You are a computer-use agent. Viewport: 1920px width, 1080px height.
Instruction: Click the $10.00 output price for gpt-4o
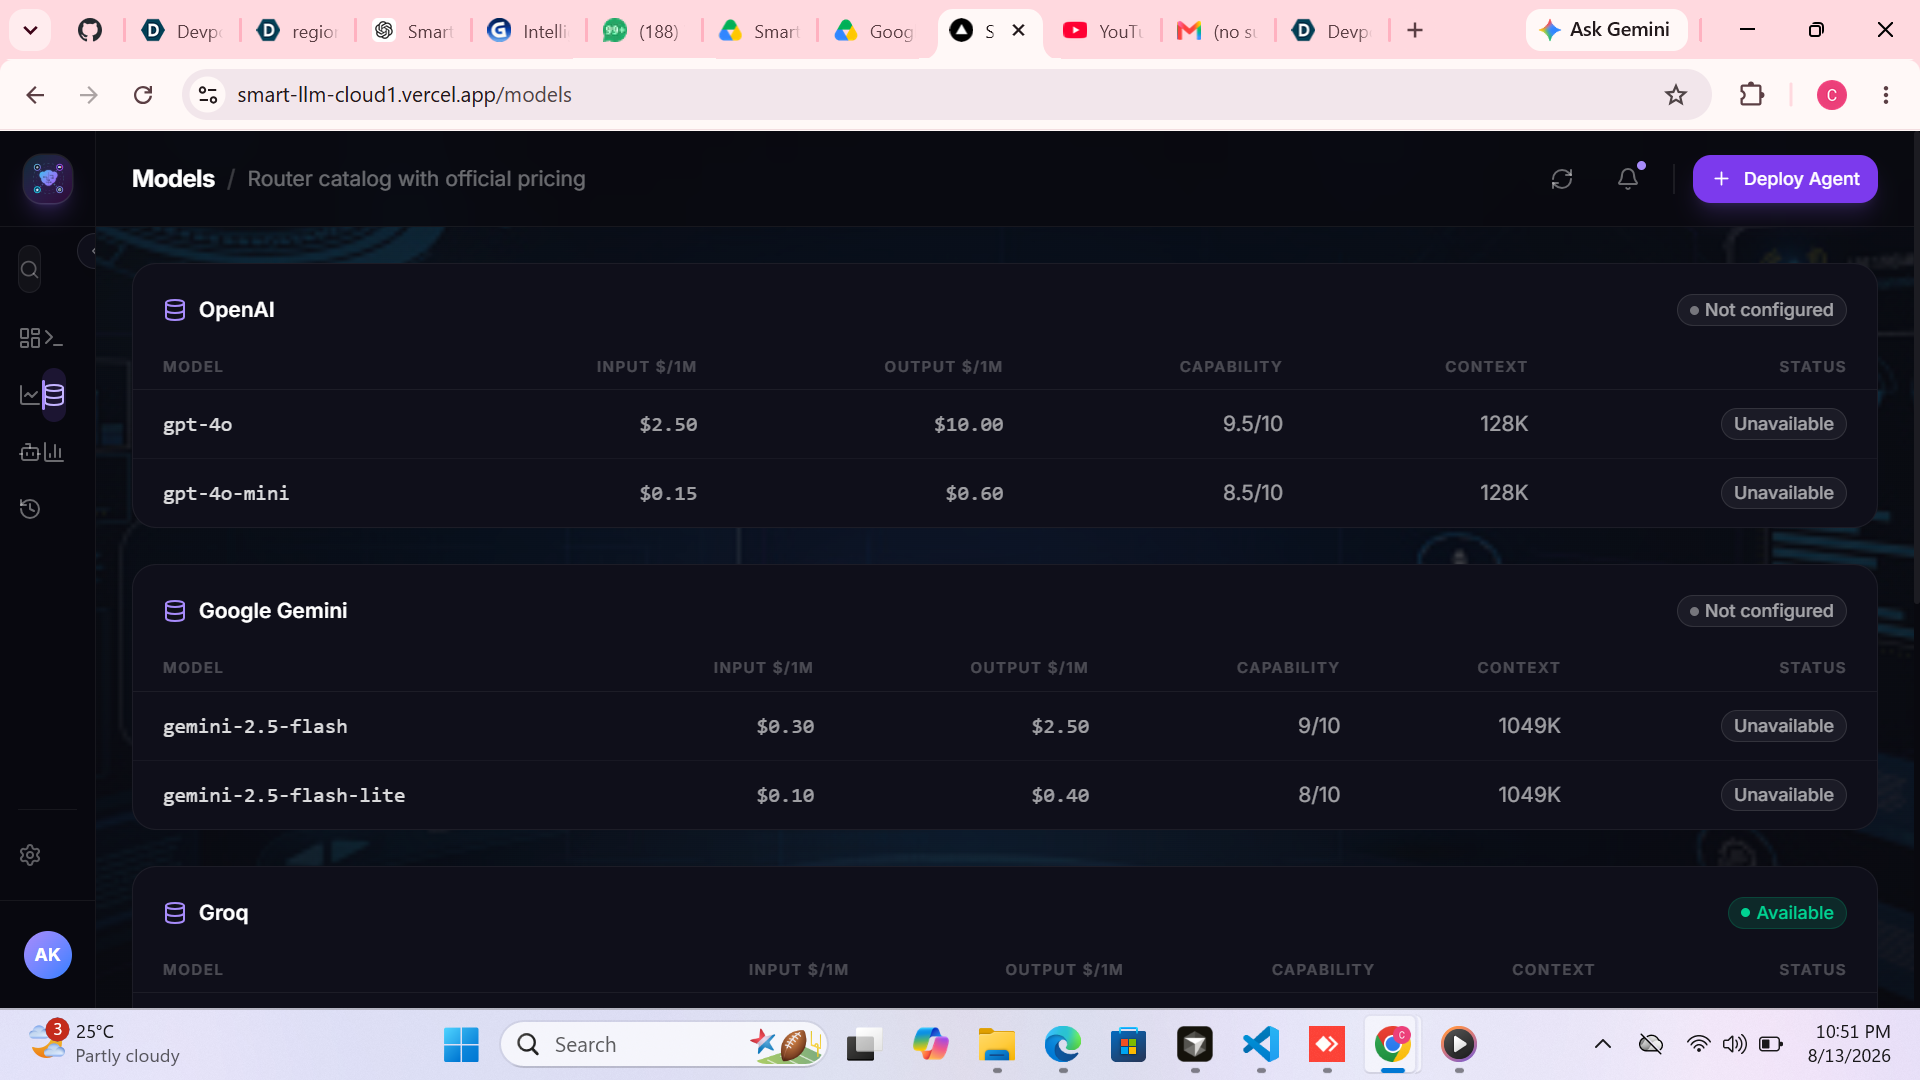[x=968, y=425]
